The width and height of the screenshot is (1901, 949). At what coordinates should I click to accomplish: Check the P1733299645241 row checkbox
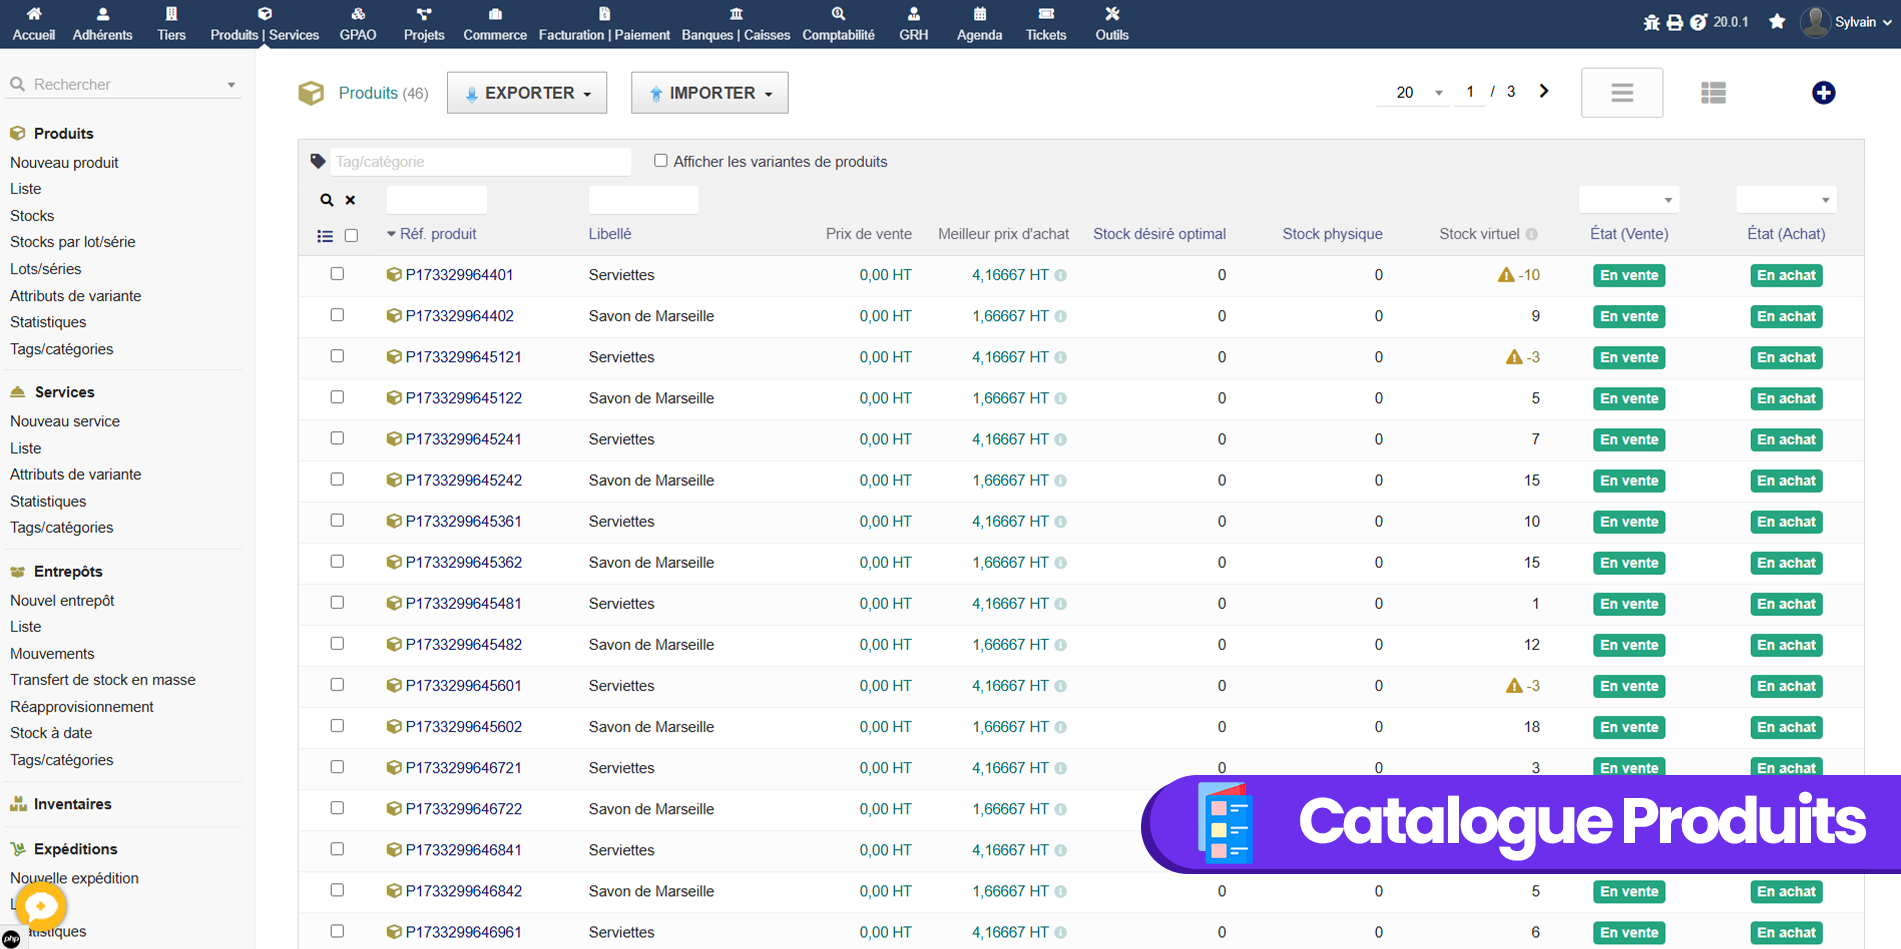tap(337, 438)
